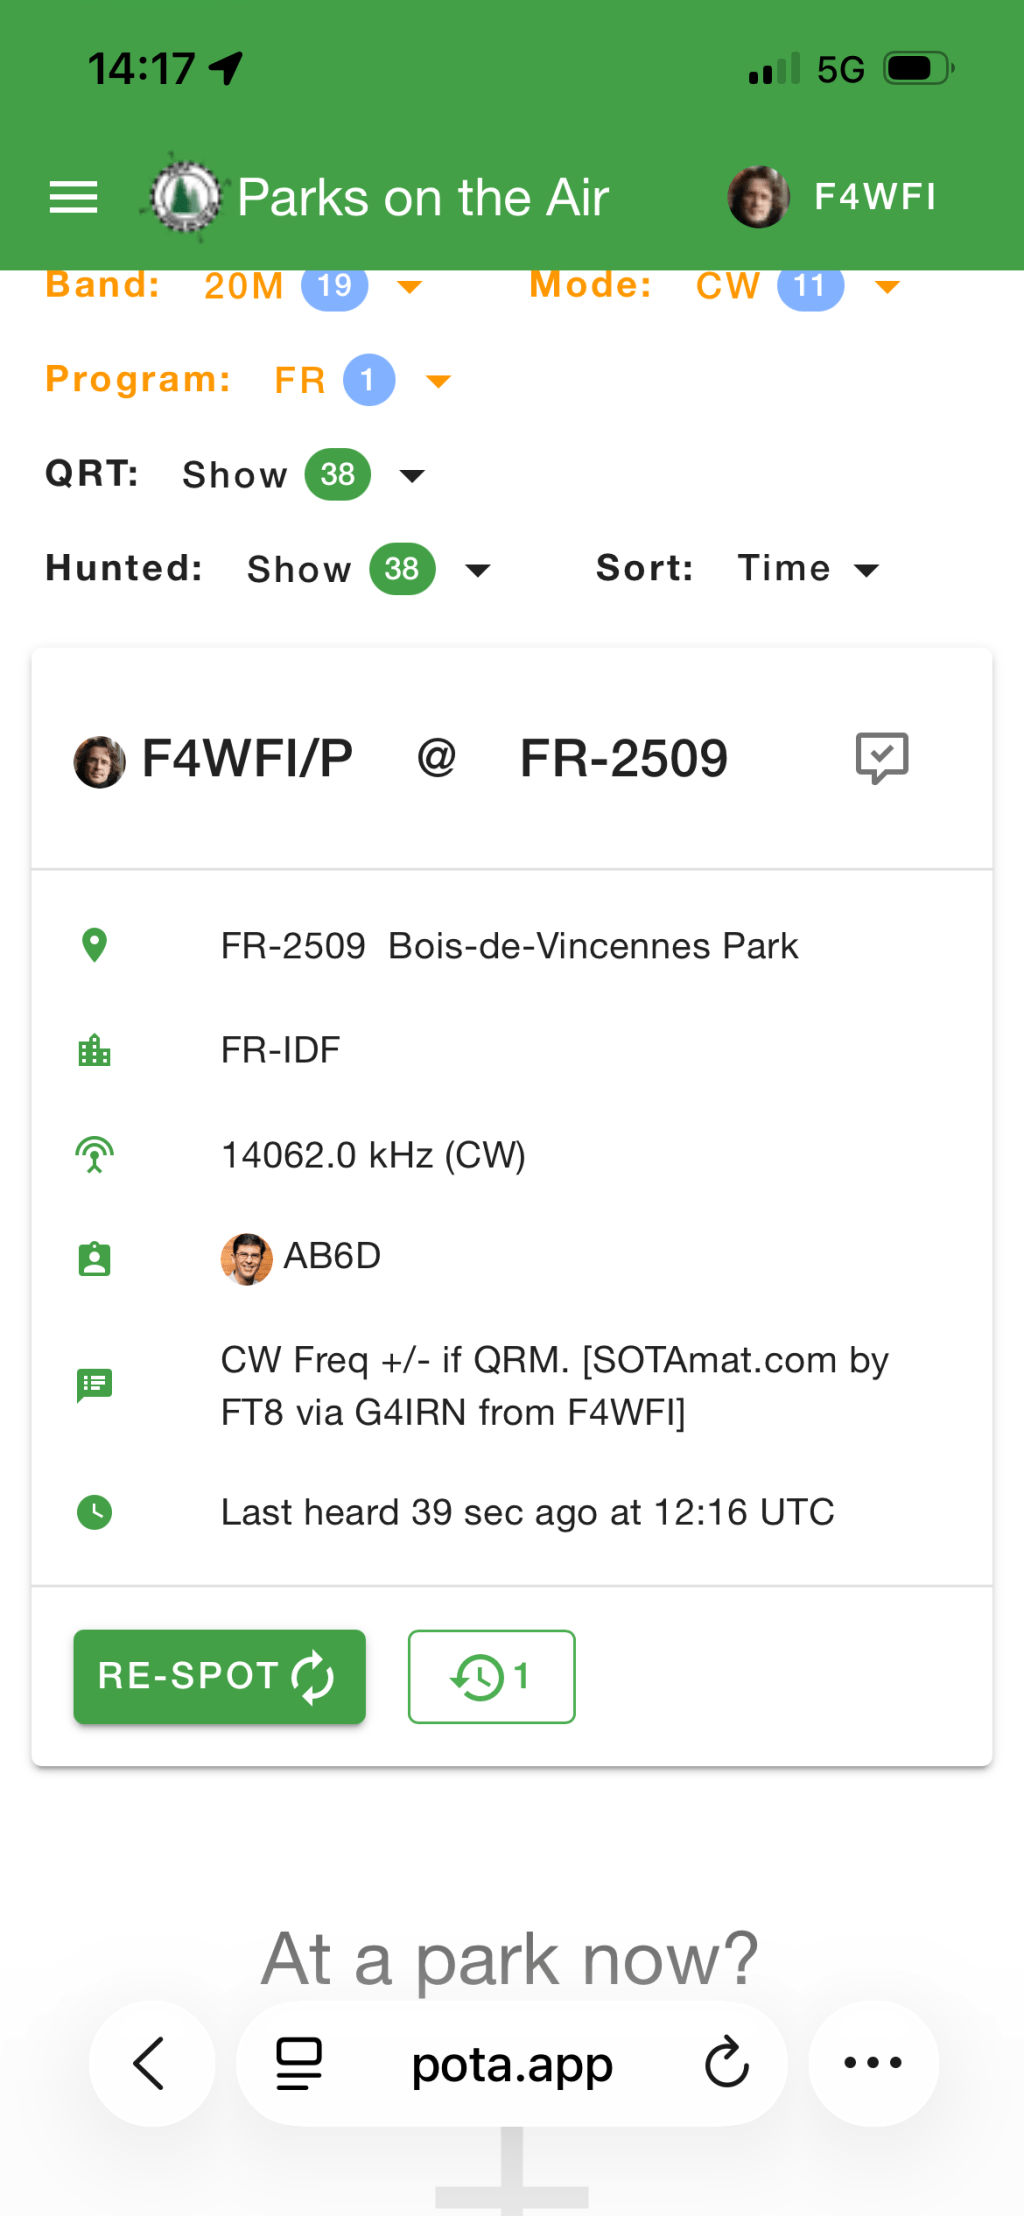
Task: Click the RE-SPOT button
Action: click(x=219, y=1676)
